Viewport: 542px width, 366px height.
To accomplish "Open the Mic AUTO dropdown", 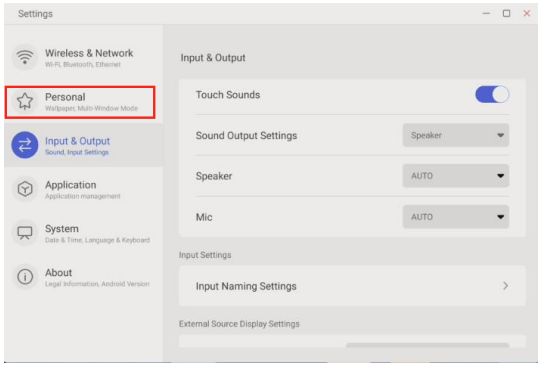I will tap(456, 217).
